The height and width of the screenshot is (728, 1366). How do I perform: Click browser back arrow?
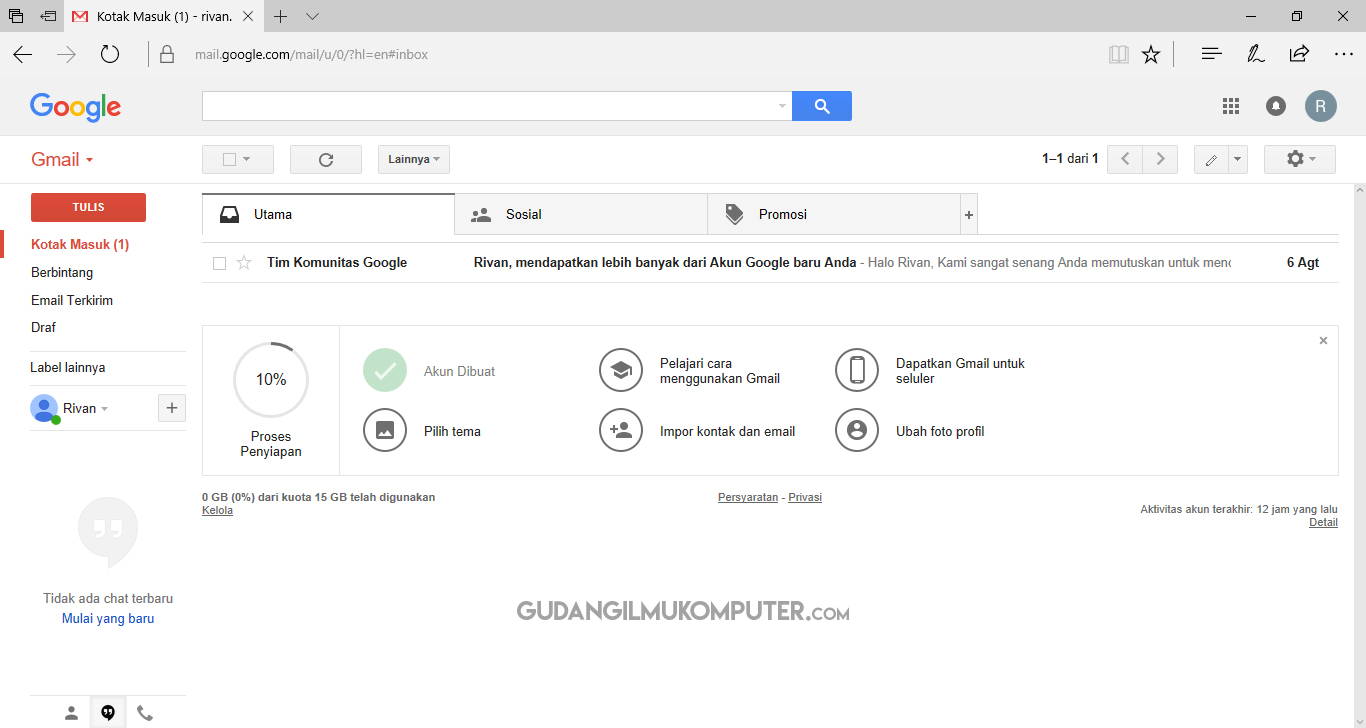click(x=23, y=54)
